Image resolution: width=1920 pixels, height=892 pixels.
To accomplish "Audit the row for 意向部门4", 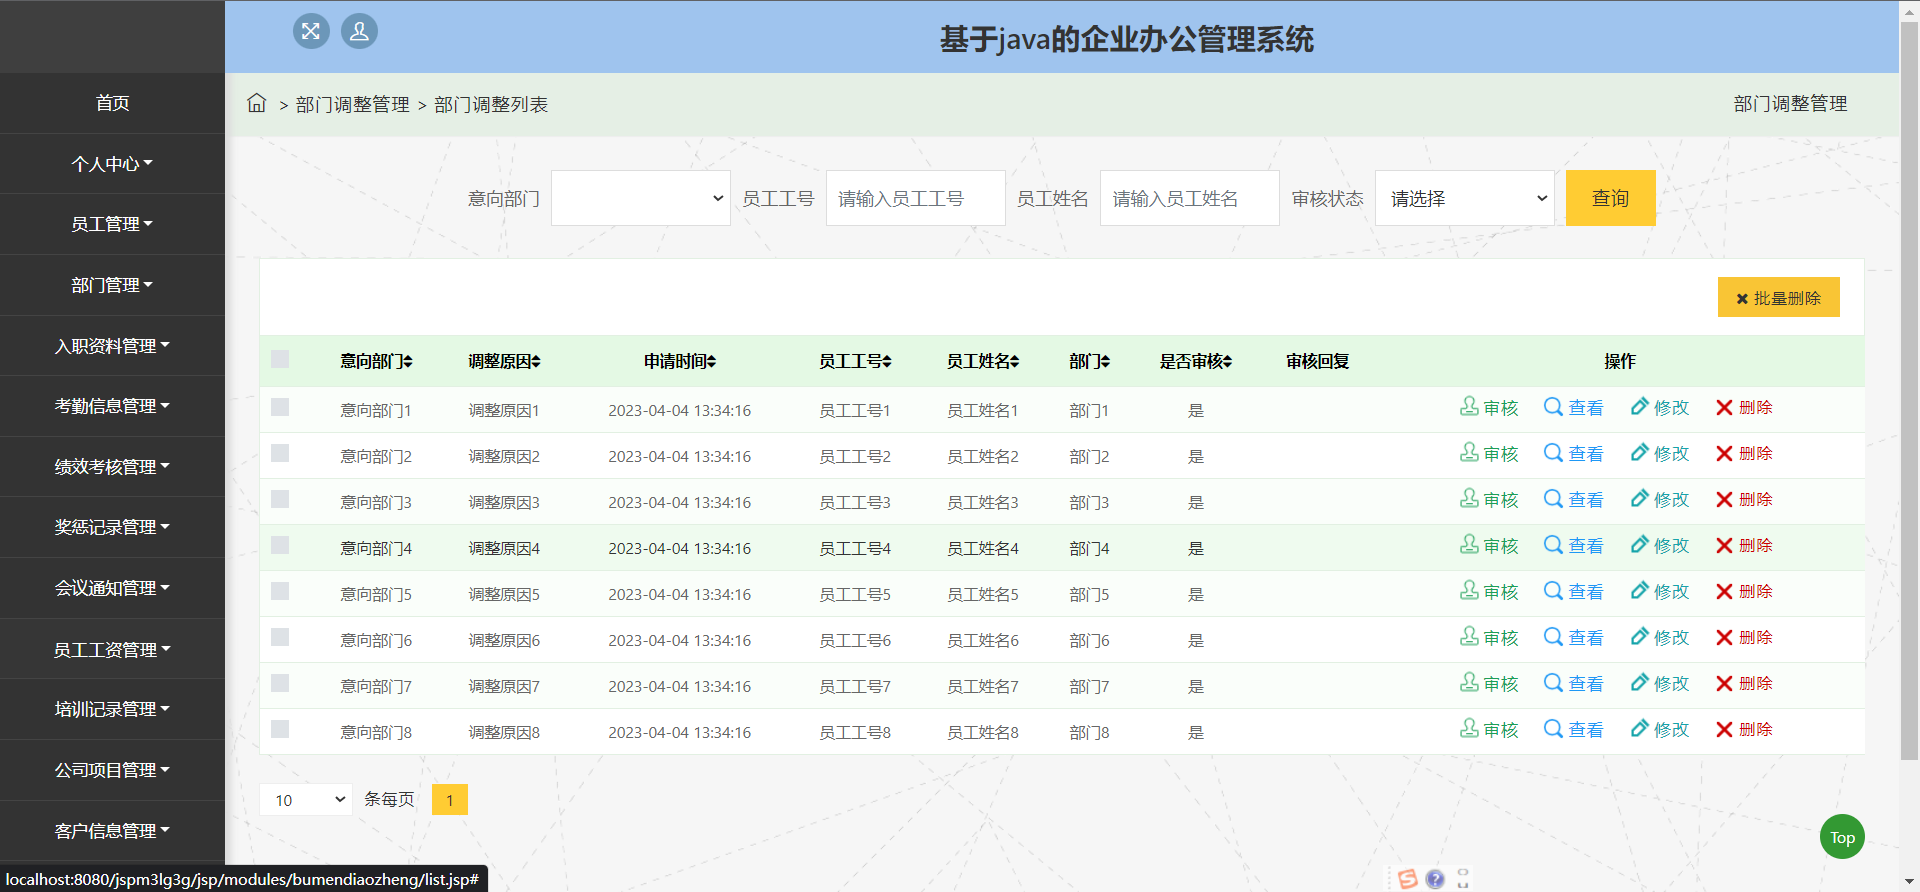I will click(x=1489, y=545).
